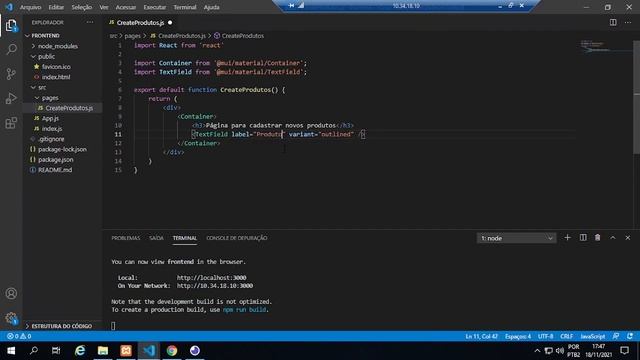
Task: Open the Accounts menu icon
Action: coord(11,293)
